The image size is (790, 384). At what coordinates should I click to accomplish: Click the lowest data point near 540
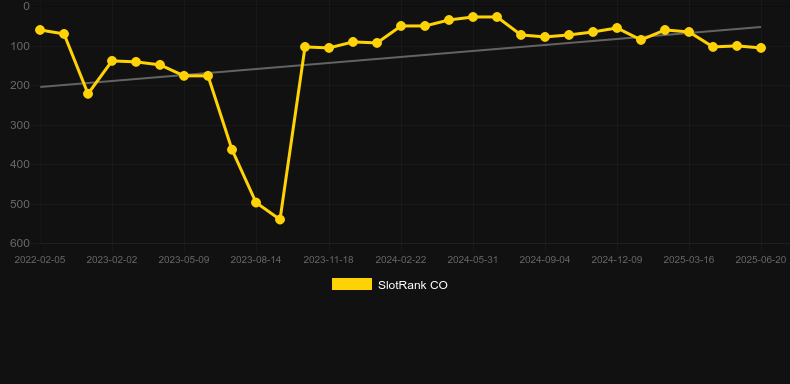pyautogui.click(x=280, y=220)
